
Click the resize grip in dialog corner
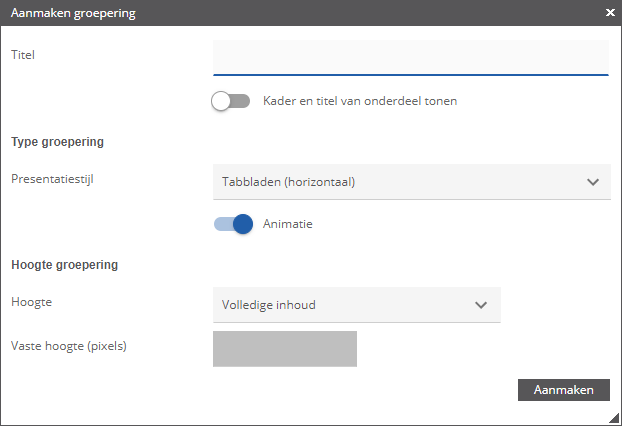614,418
